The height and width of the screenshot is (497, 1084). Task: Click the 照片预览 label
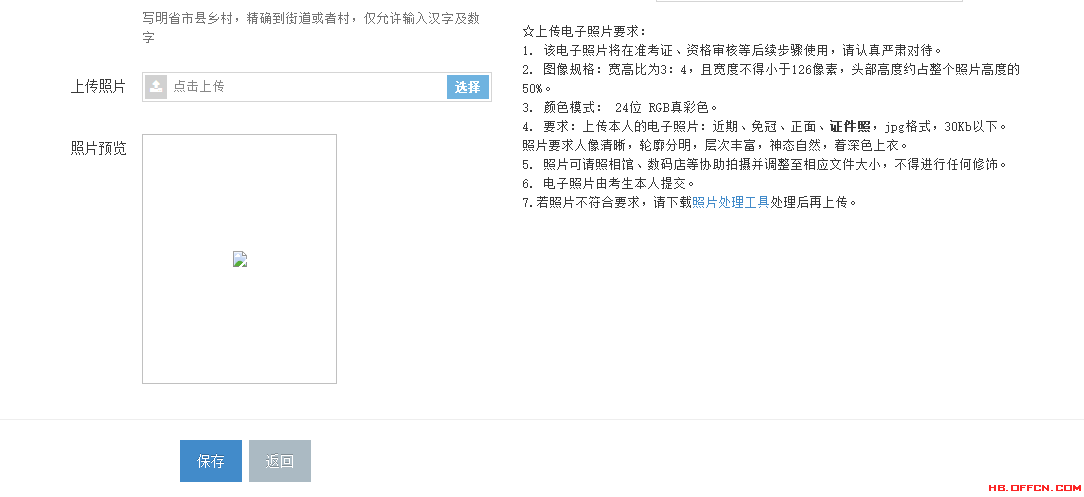tap(98, 149)
